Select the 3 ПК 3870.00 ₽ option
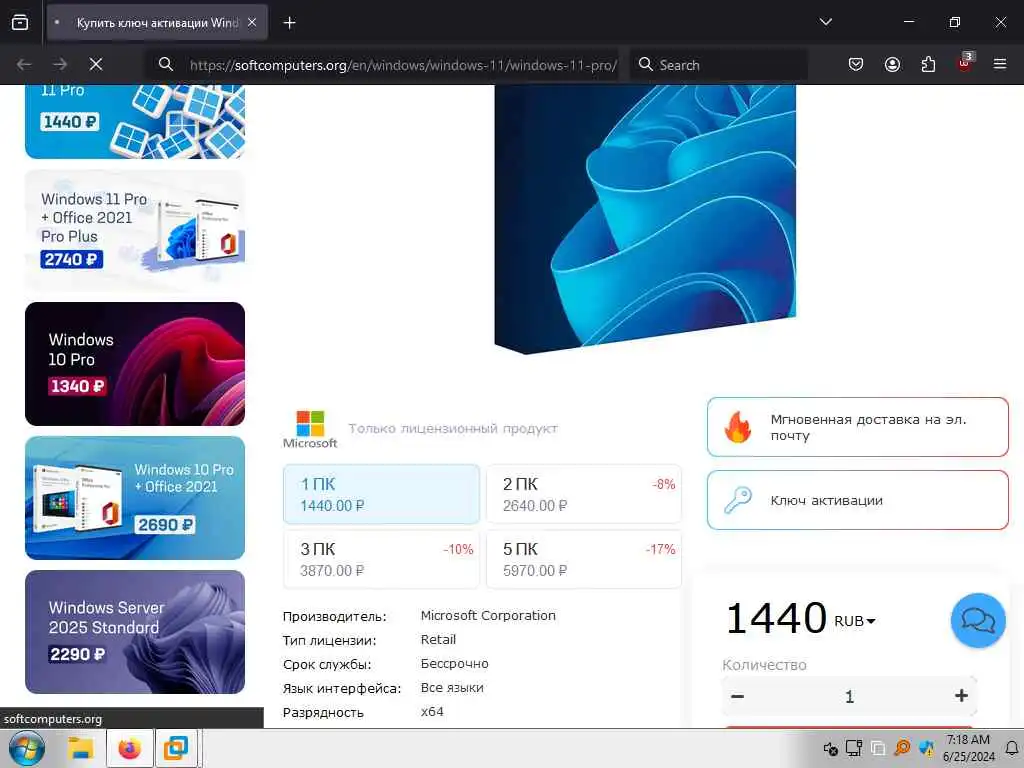1024x768 pixels. [x=381, y=559]
